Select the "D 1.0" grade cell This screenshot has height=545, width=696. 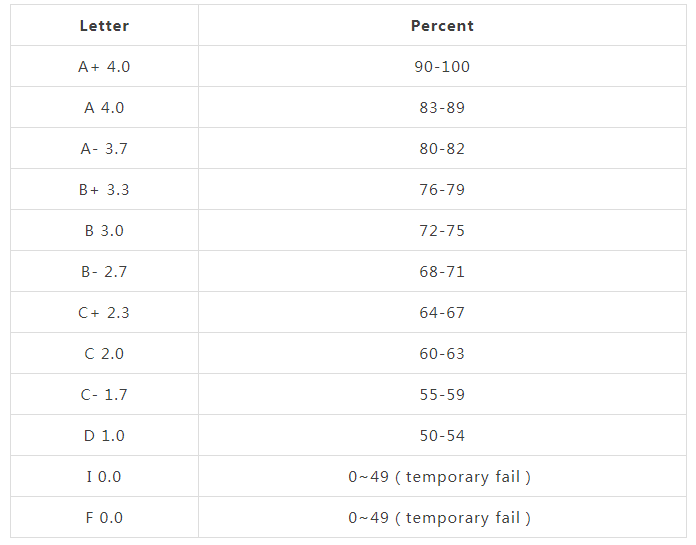[x=104, y=436]
